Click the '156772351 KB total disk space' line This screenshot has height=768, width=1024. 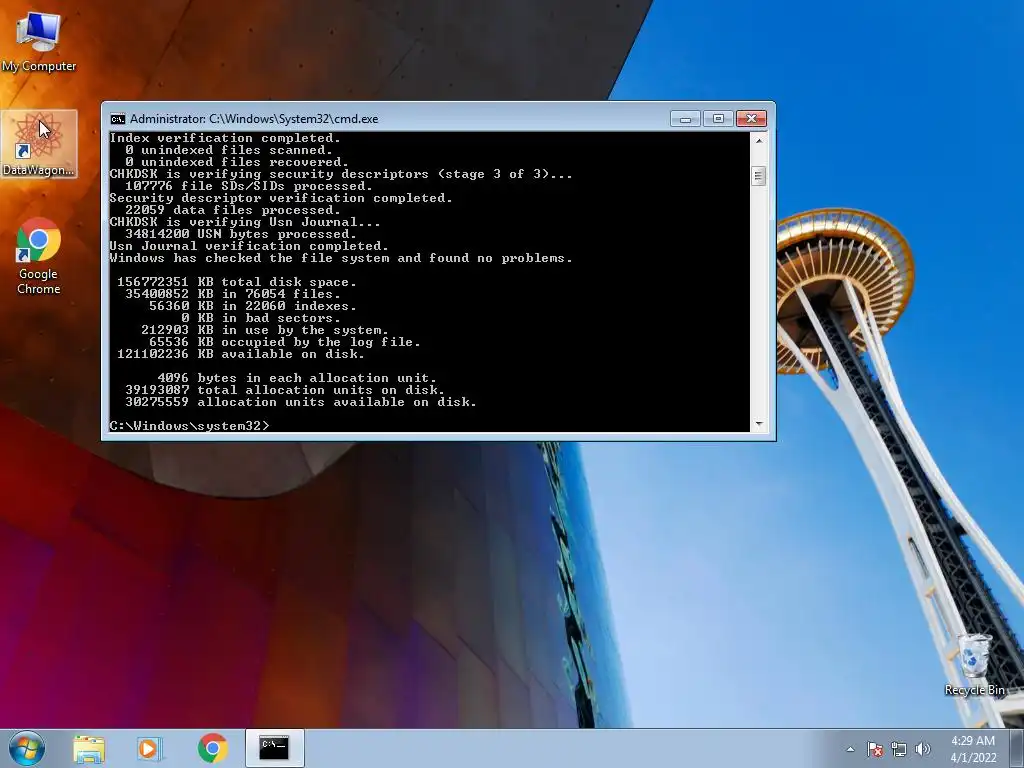point(236,282)
